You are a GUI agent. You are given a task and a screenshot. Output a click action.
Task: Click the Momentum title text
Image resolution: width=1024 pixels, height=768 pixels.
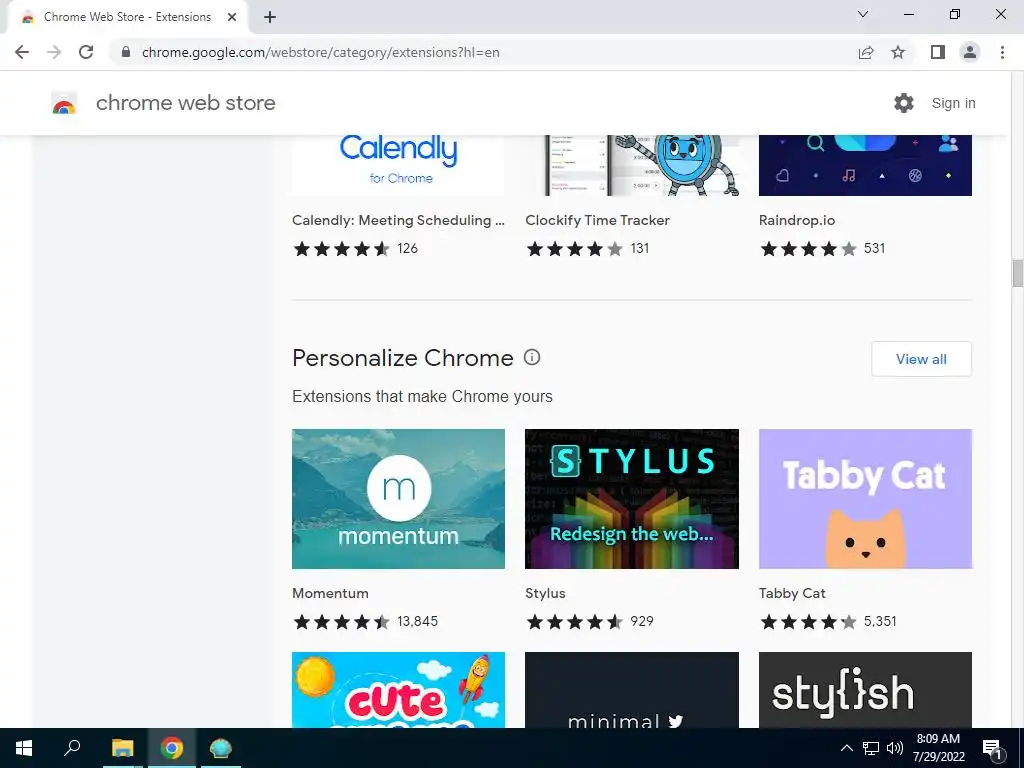point(330,593)
